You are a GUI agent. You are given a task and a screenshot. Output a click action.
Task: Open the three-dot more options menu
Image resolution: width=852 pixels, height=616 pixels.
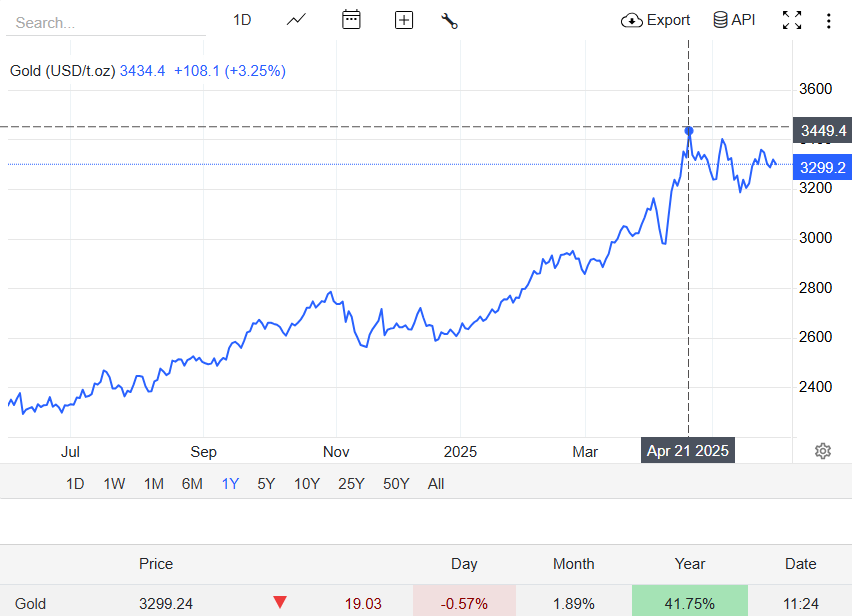click(829, 21)
